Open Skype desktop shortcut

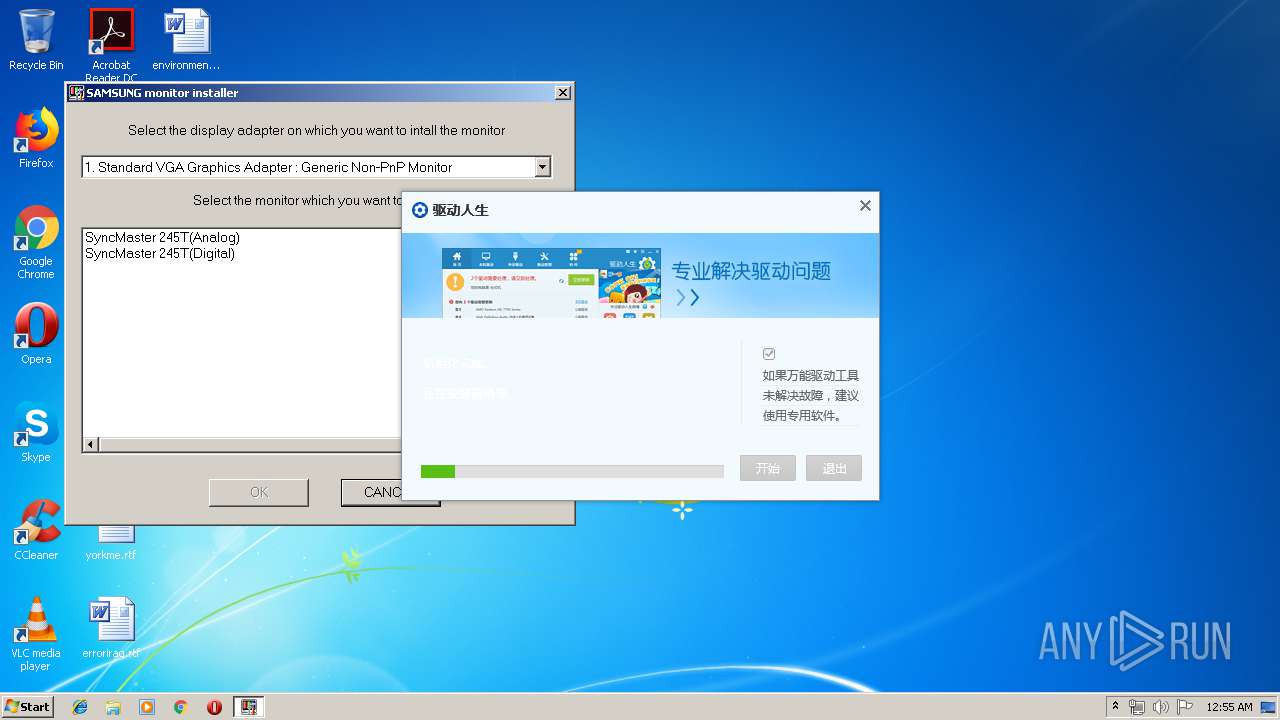[36, 432]
